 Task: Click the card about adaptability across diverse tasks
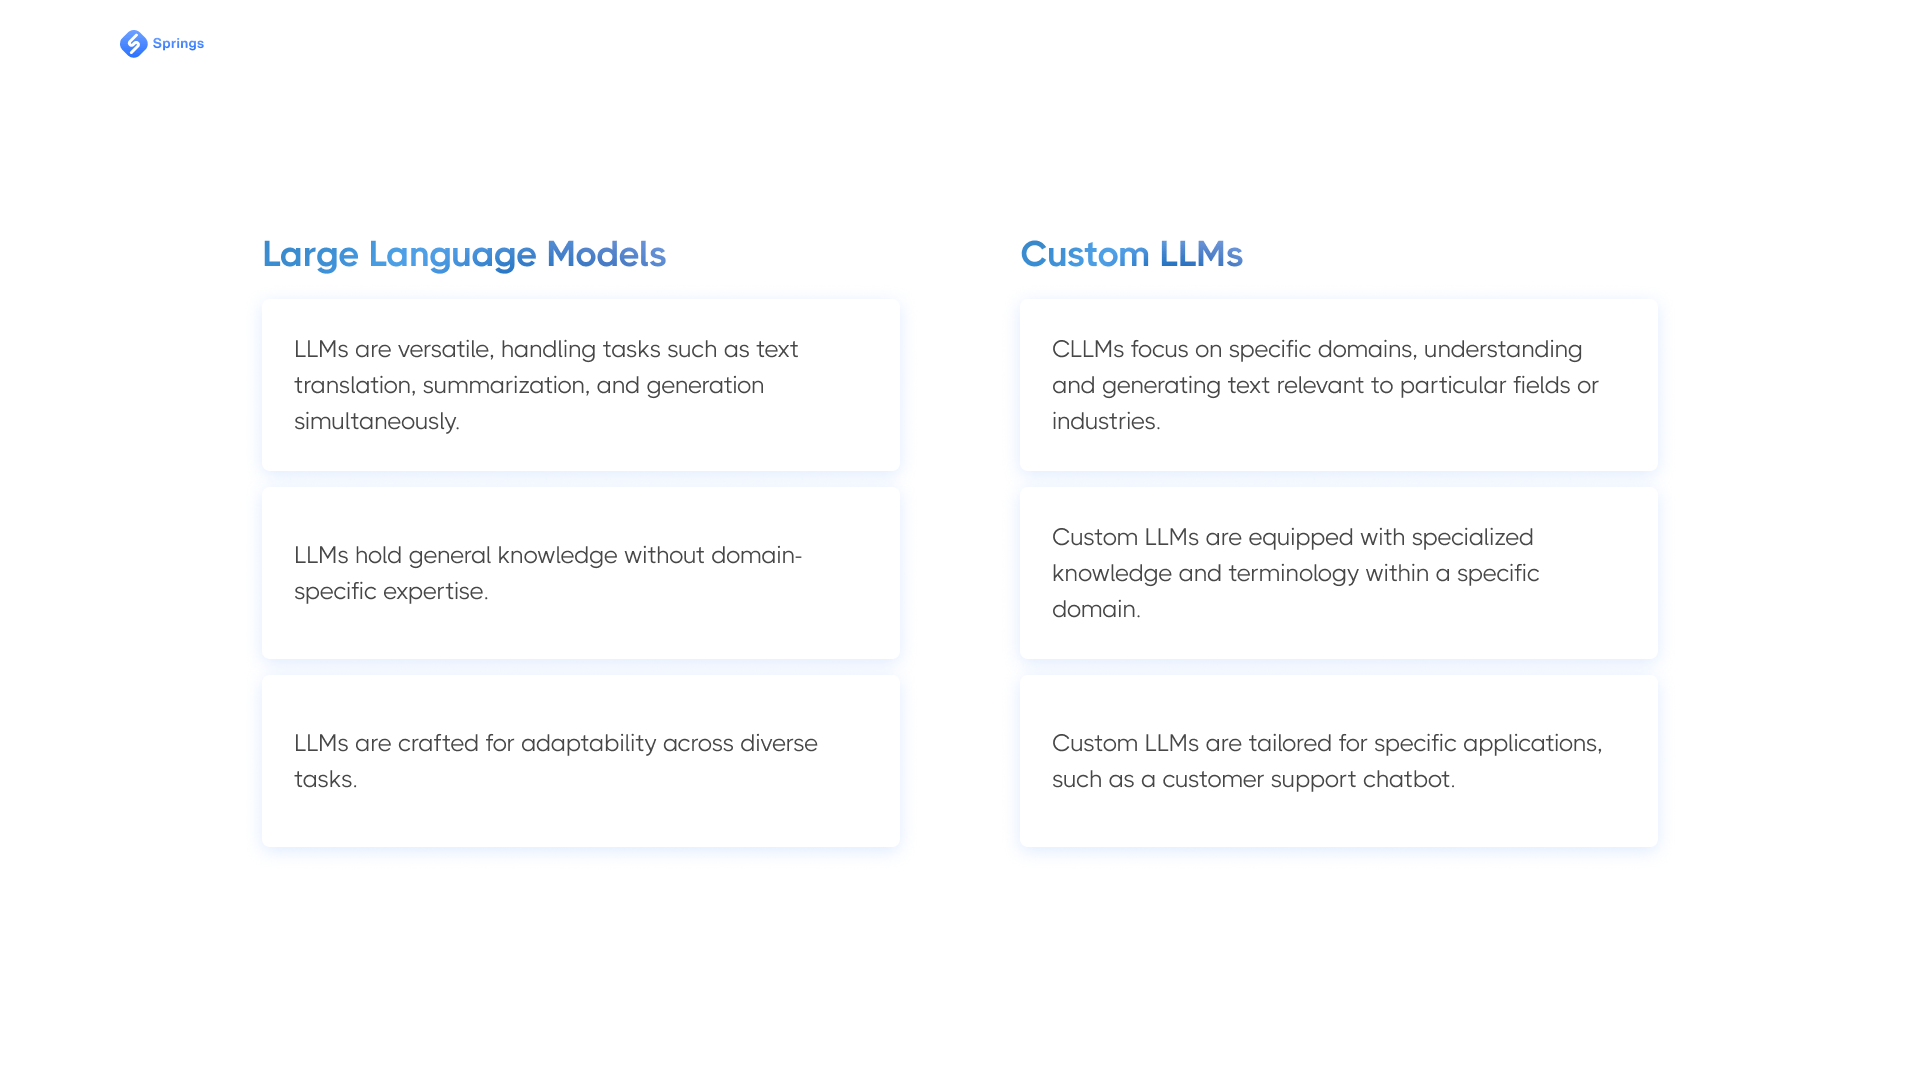pyautogui.click(x=581, y=761)
